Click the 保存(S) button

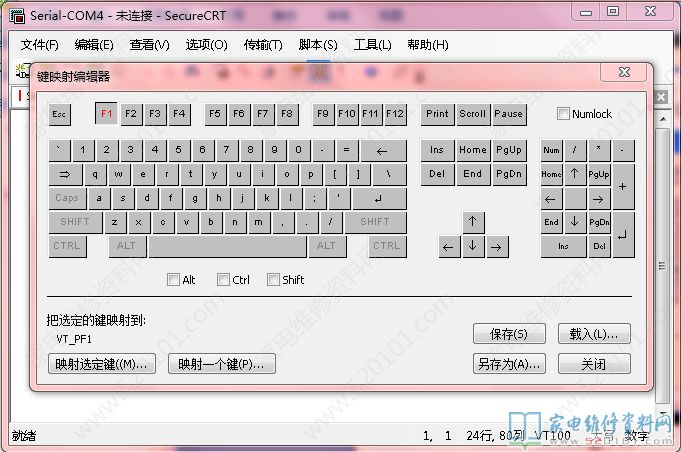pos(509,333)
